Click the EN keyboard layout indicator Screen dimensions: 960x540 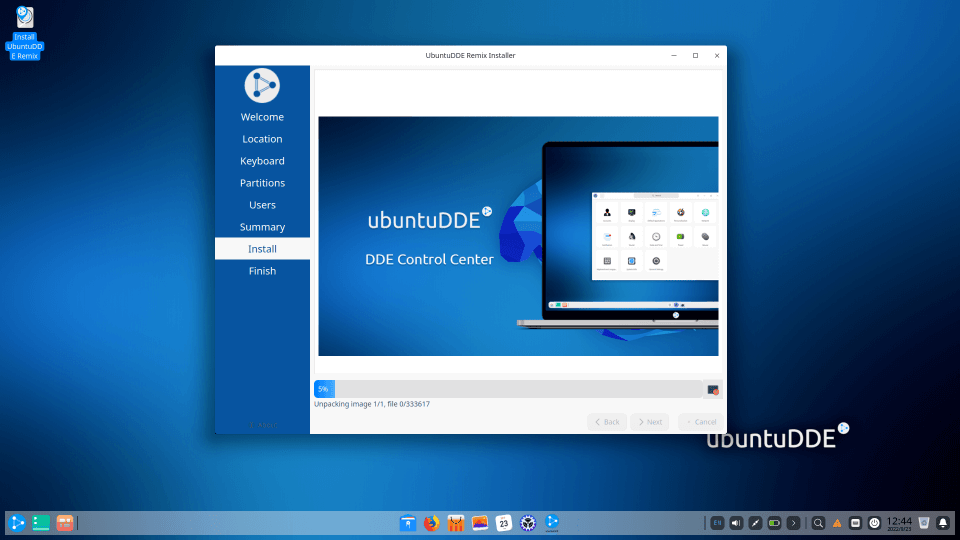[x=717, y=522]
